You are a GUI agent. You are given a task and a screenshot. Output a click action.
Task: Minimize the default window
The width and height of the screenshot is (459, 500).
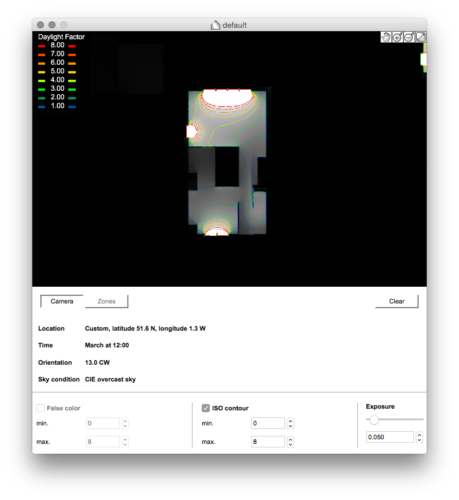52,25
